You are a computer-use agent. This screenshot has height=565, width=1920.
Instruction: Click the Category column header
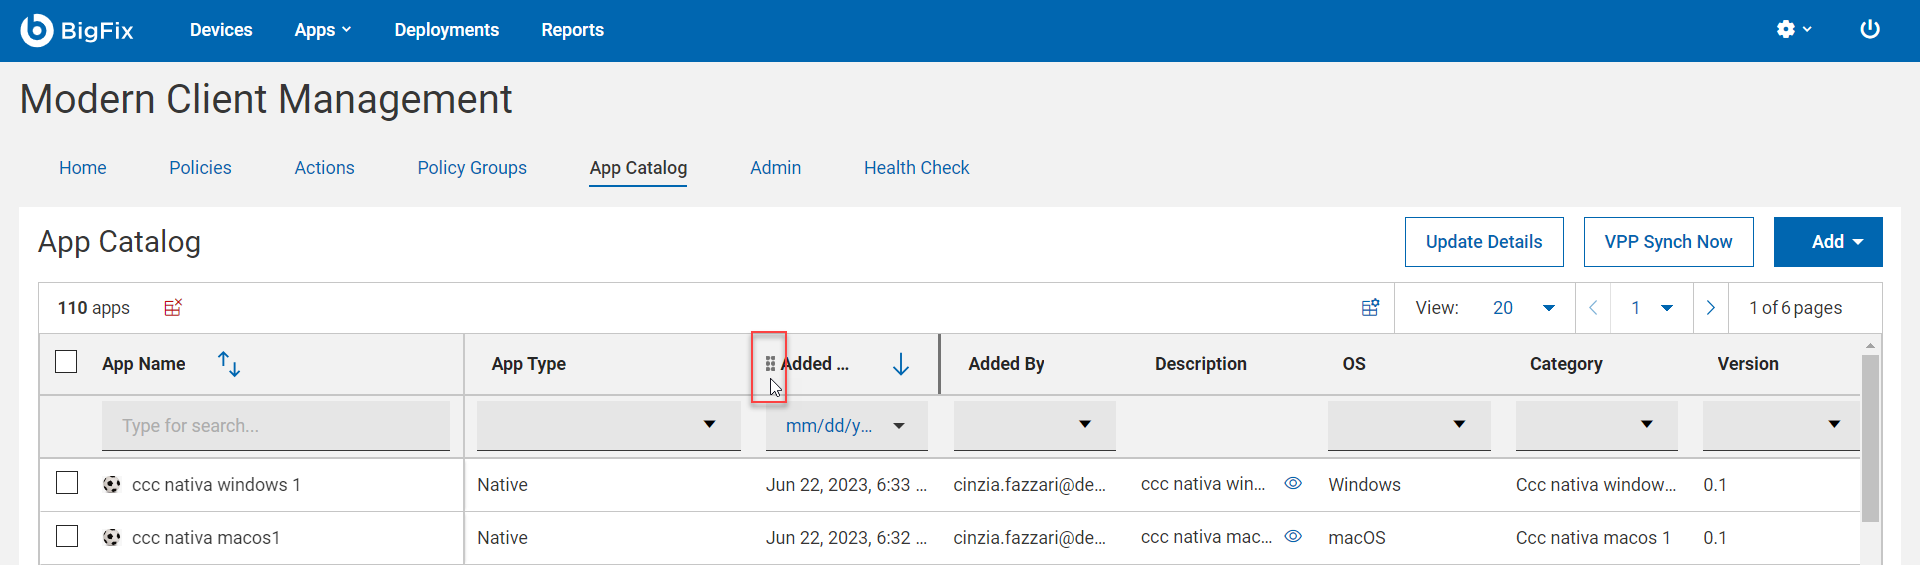(x=1566, y=364)
